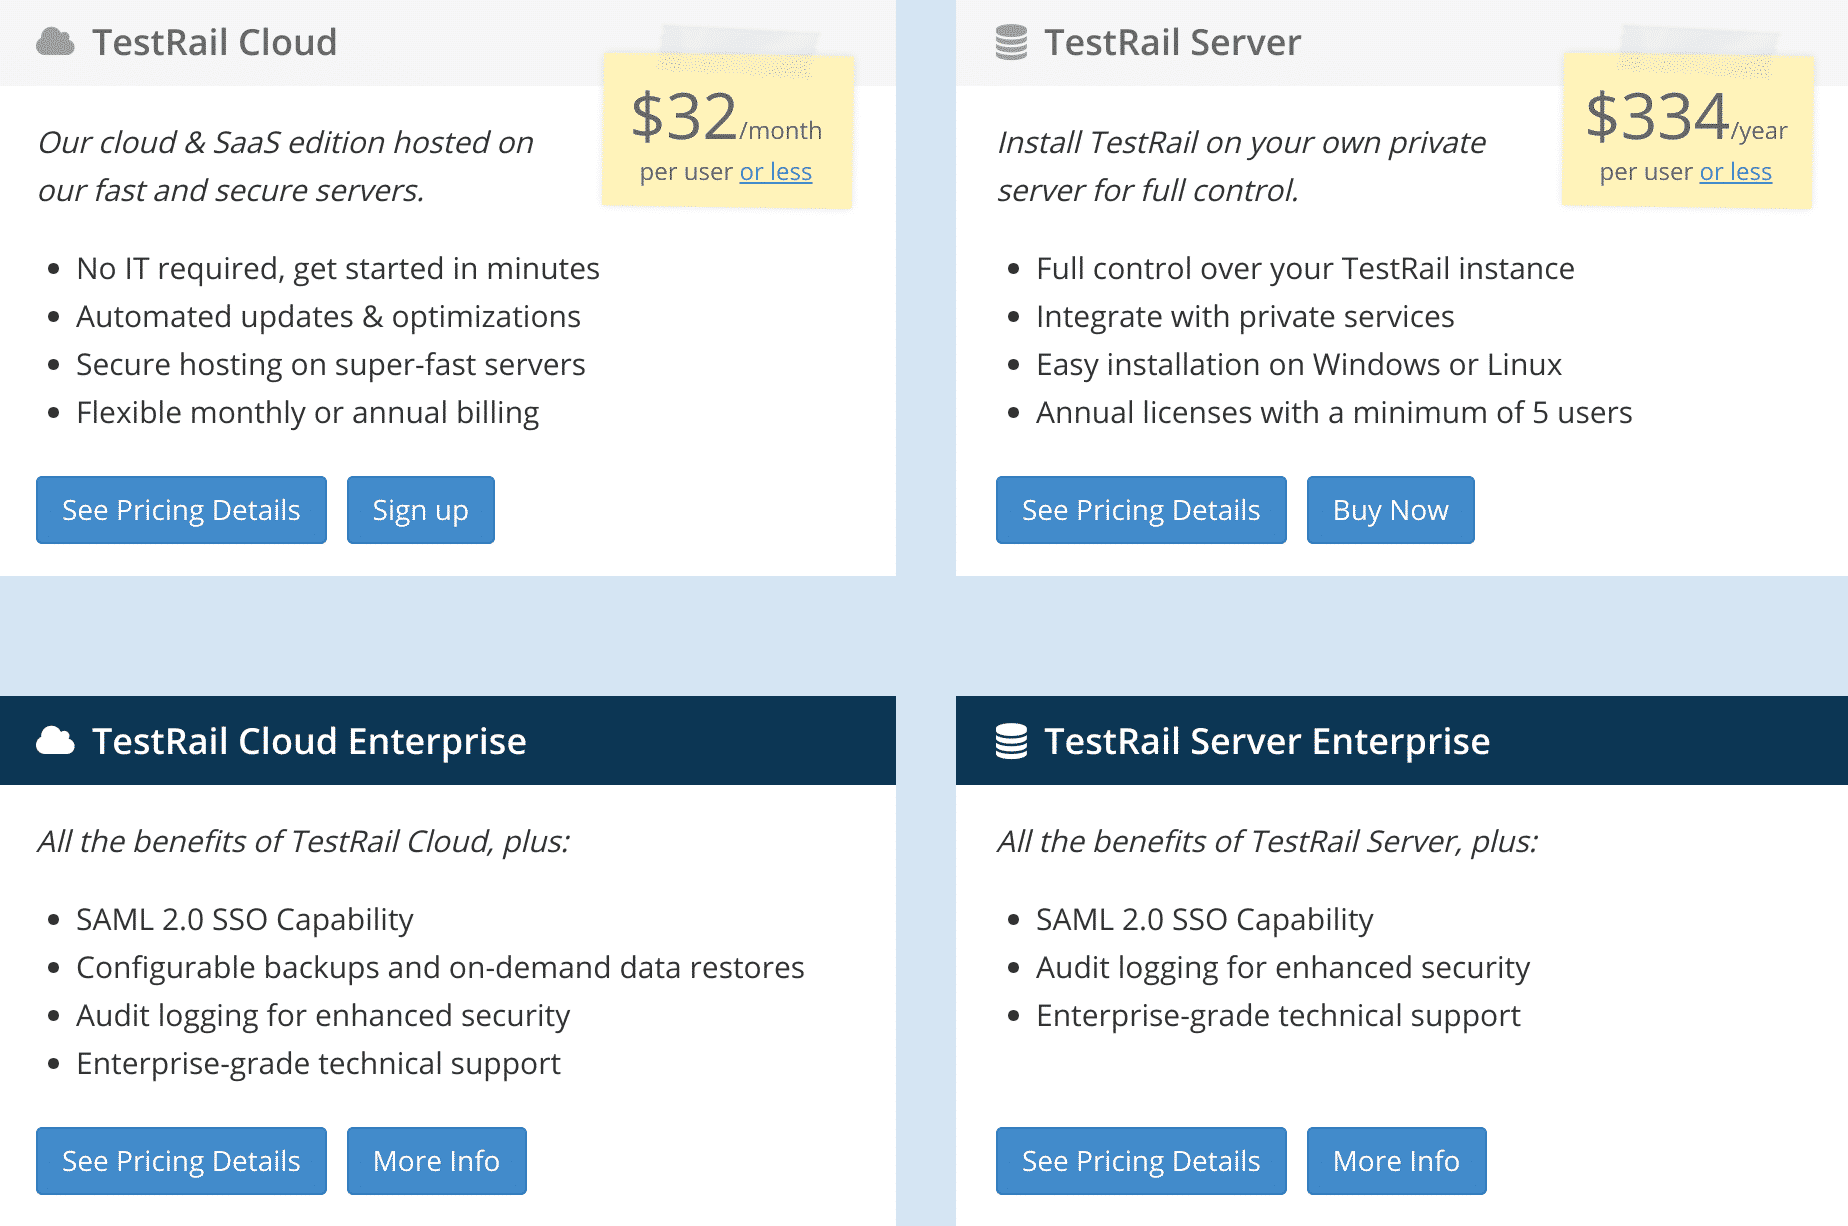Click See Pricing Details for TestRail Server
The height and width of the screenshot is (1226, 1848).
[x=1141, y=510]
